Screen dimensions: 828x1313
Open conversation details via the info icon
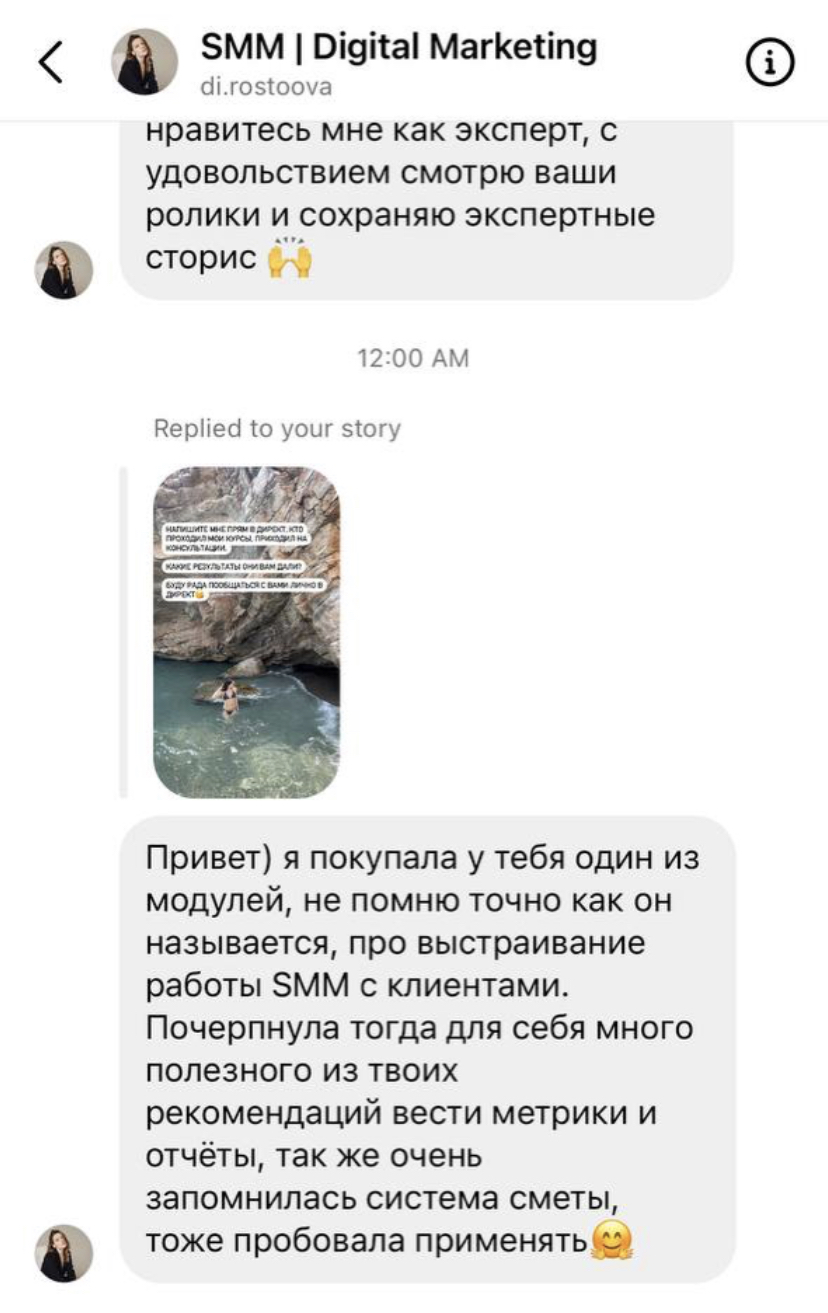point(770,63)
